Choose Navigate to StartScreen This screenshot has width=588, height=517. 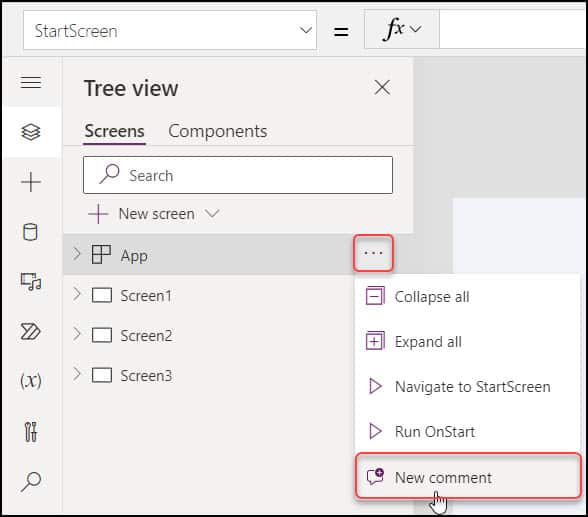467,387
